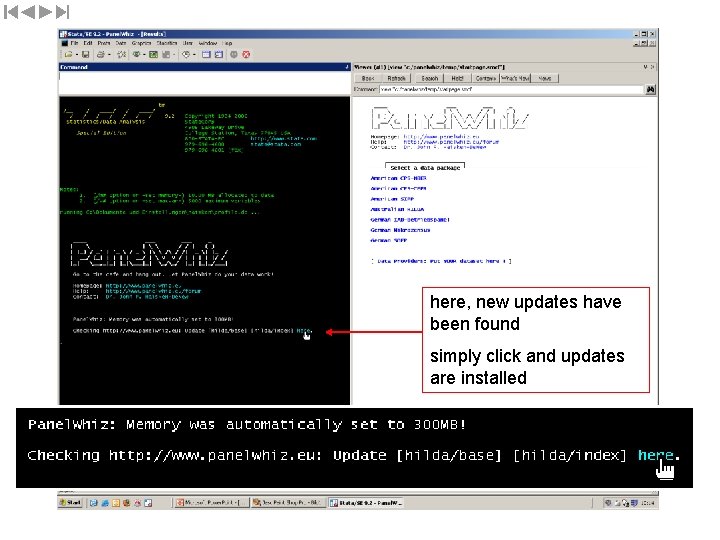Select the German IAB-Betriebspanel data package

pos(410,220)
